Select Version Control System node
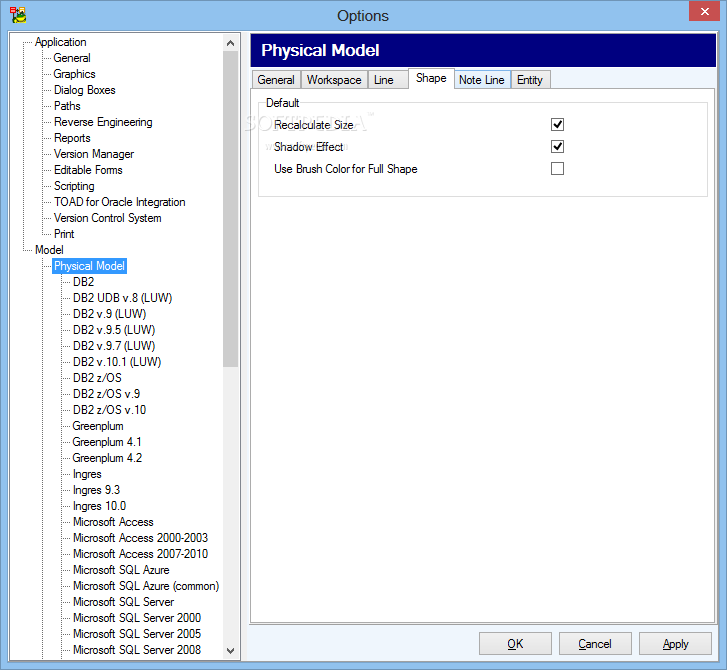The width and height of the screenshot is (727, 670). tap(108, 218)
